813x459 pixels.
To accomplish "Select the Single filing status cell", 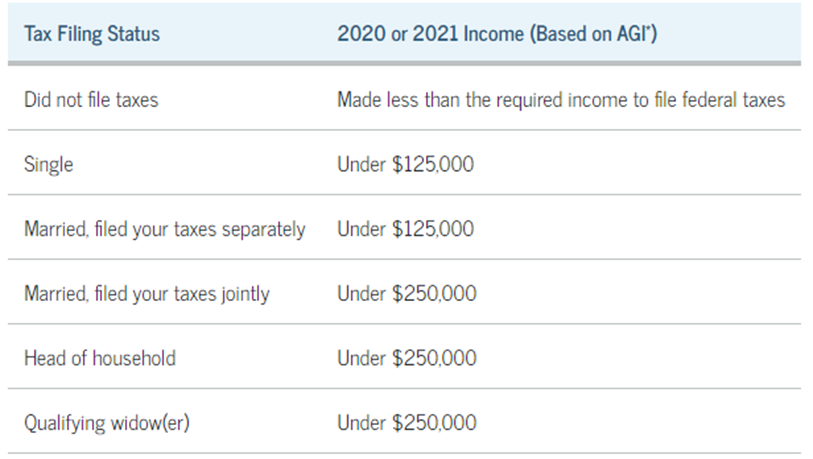I will (49, 165).
